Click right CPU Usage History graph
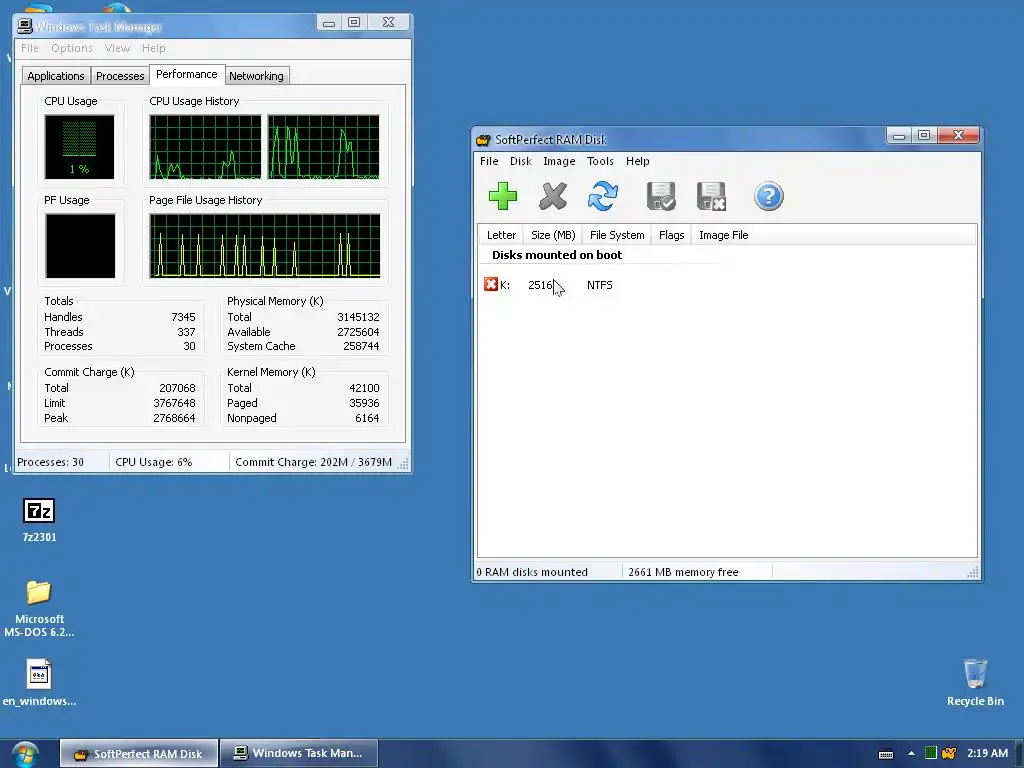This screenshot has height=768, width=1024. [323, 147]
